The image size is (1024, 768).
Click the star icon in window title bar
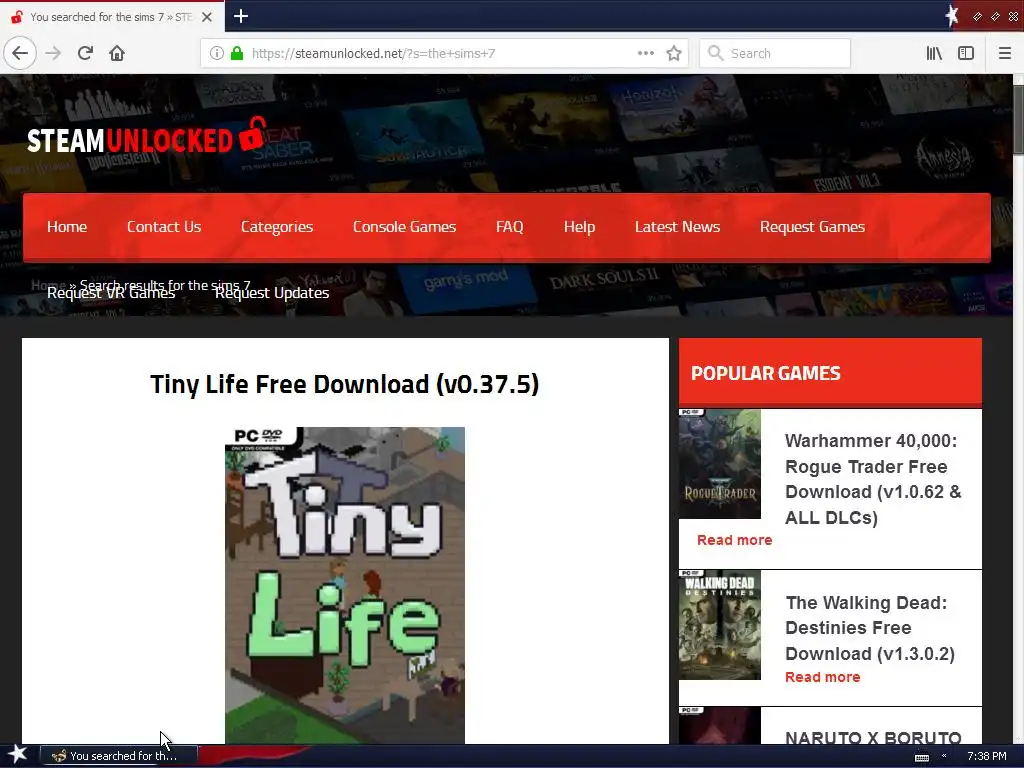[952, 16]
